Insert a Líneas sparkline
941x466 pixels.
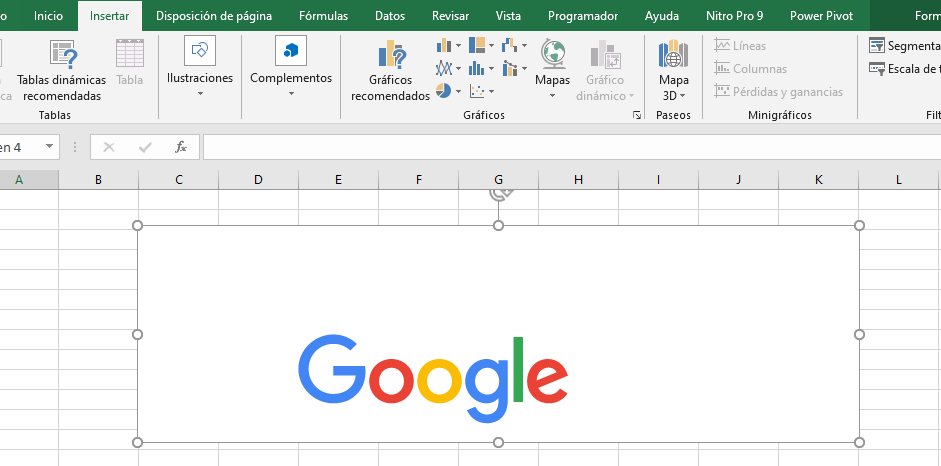[x=741, y=46]
